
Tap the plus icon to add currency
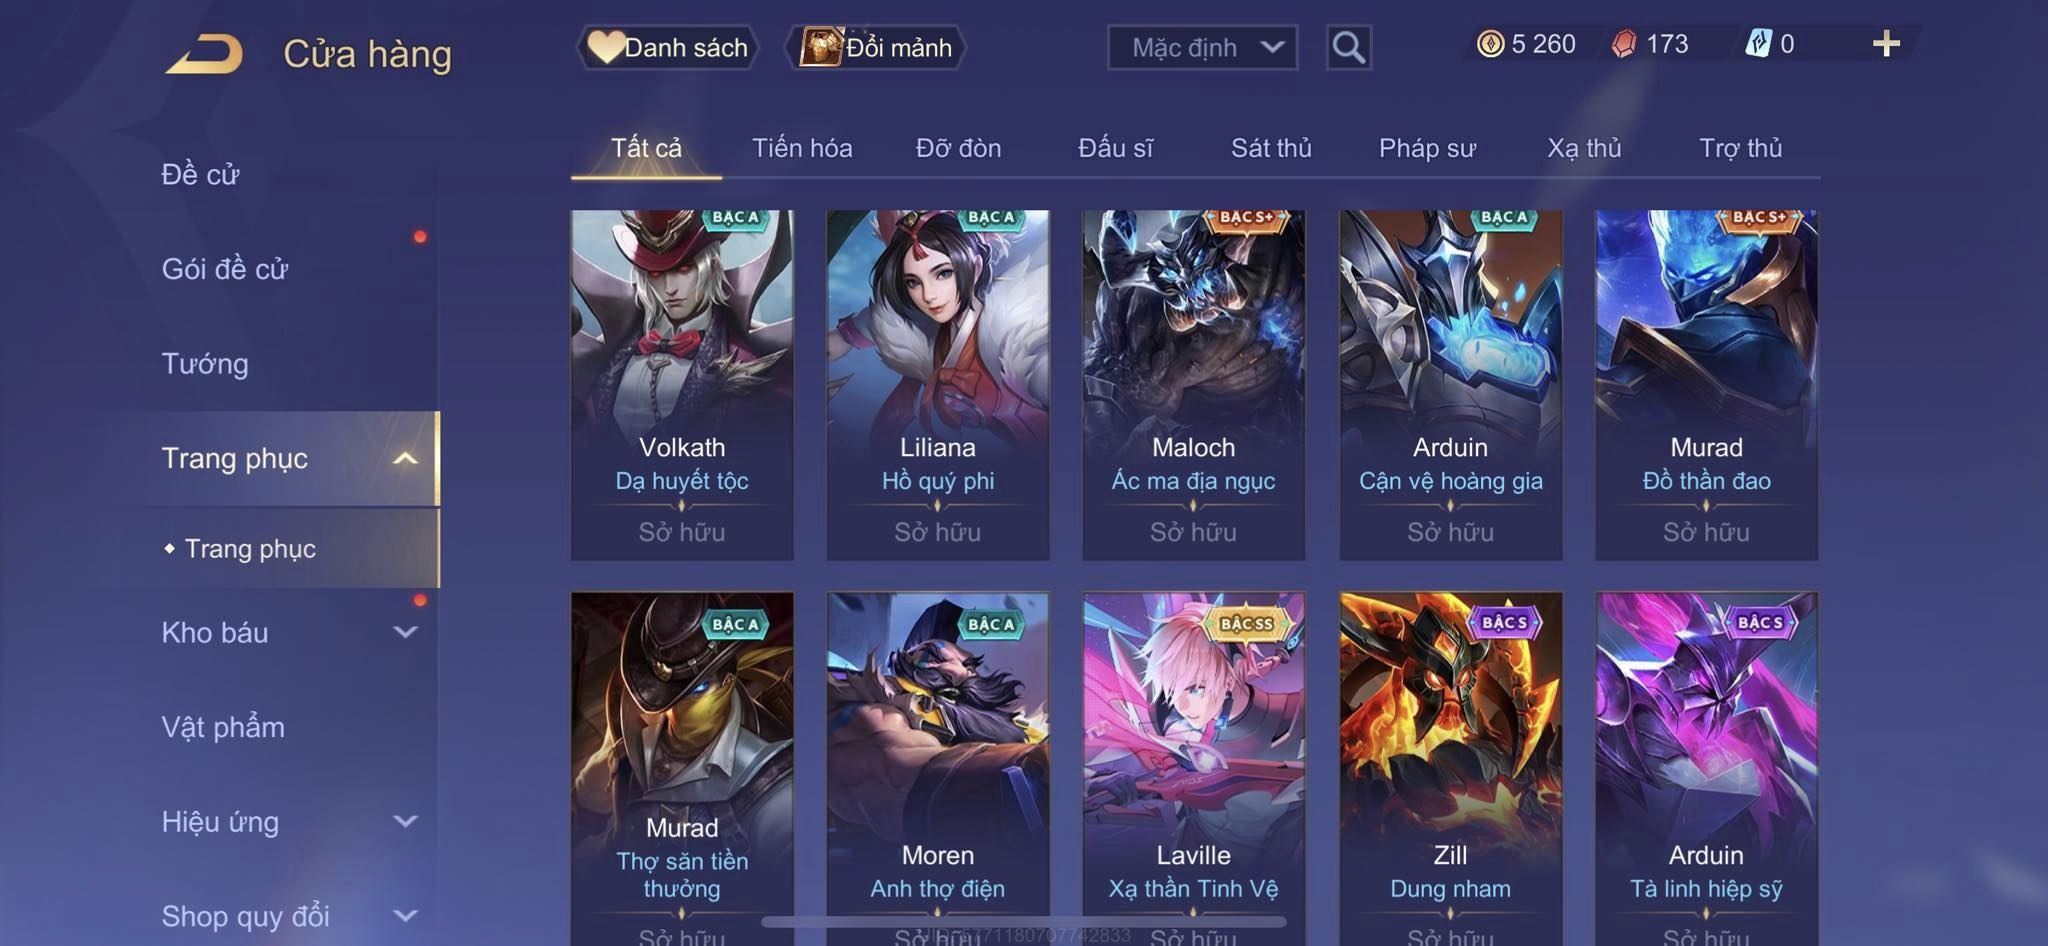1886,44
